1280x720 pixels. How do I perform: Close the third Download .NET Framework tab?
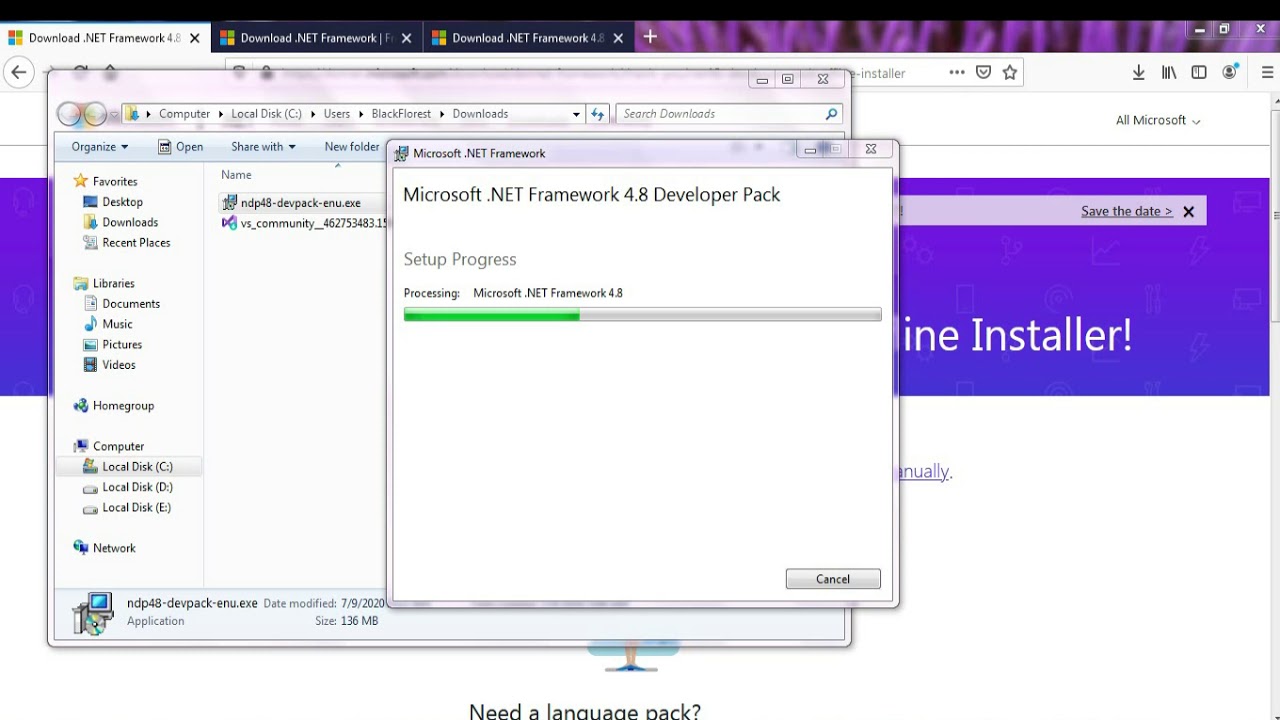[618, 38]
